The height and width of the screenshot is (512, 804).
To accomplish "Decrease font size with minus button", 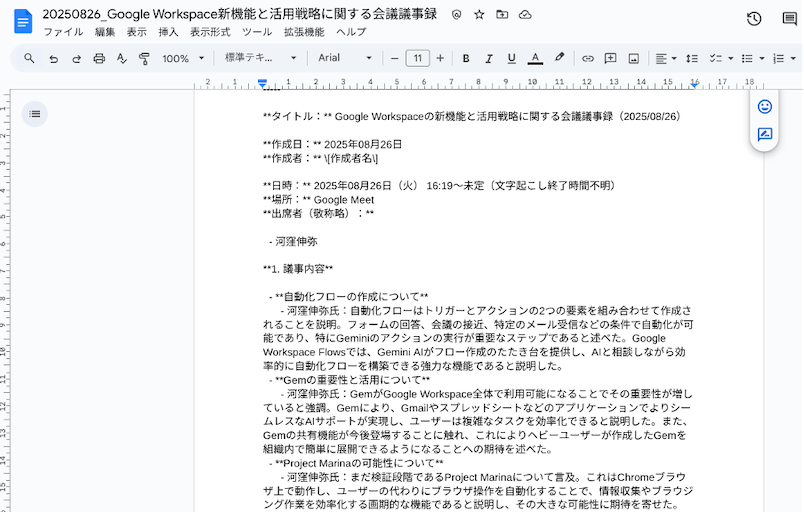I will 394,58.
